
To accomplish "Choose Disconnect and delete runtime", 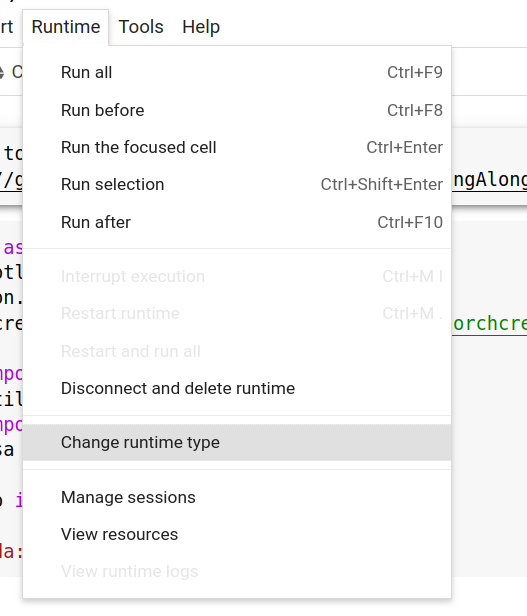I will click(237, 389).
